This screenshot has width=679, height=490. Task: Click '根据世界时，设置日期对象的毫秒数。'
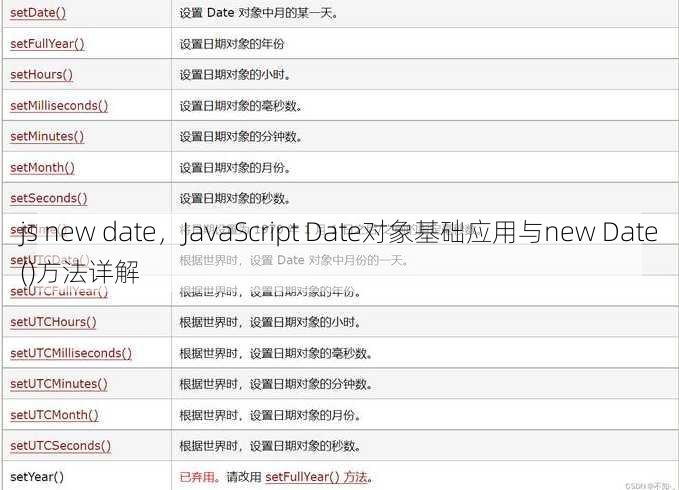pyautogui.click(x=276, y=354)
